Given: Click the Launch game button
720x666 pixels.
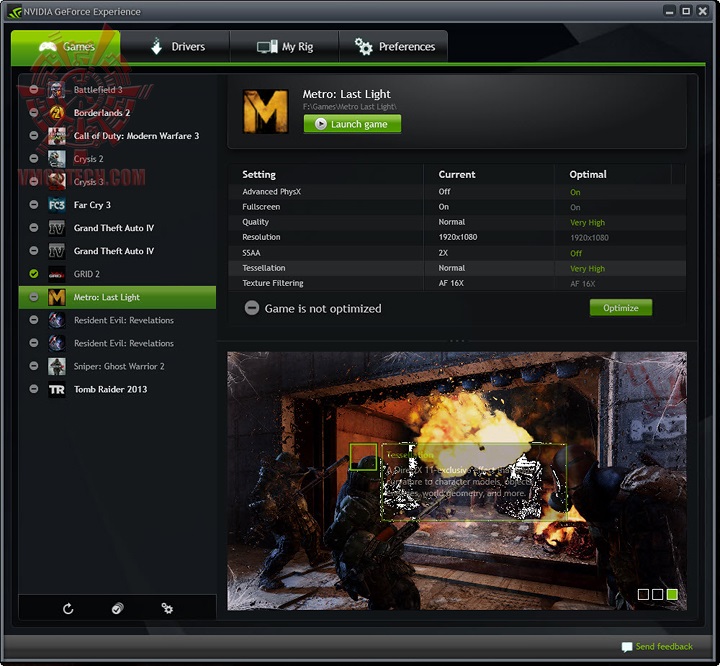Looking at the screenshot, I should [352, 124].
